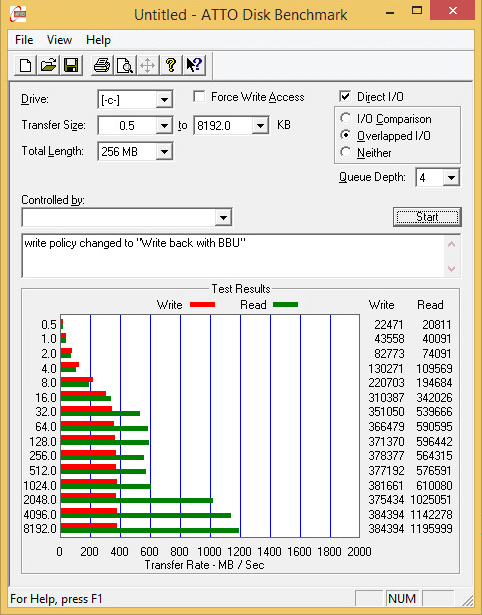Enable the Force Write Access checkbox

tap(199, 96)
